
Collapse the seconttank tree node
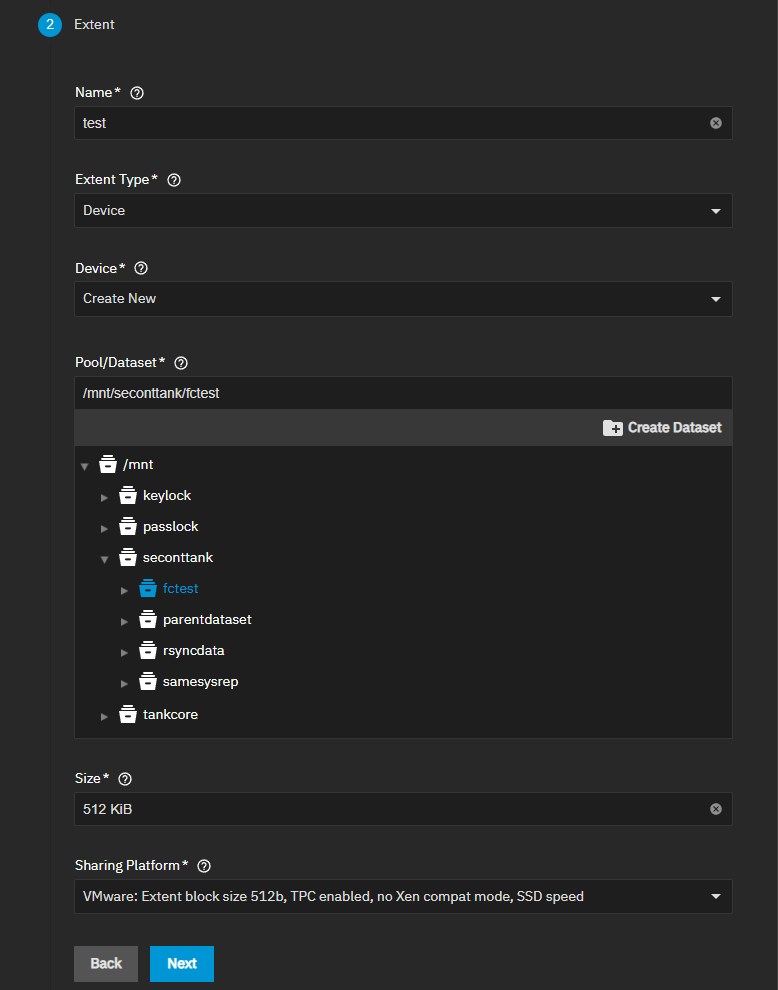pos(105,559)
